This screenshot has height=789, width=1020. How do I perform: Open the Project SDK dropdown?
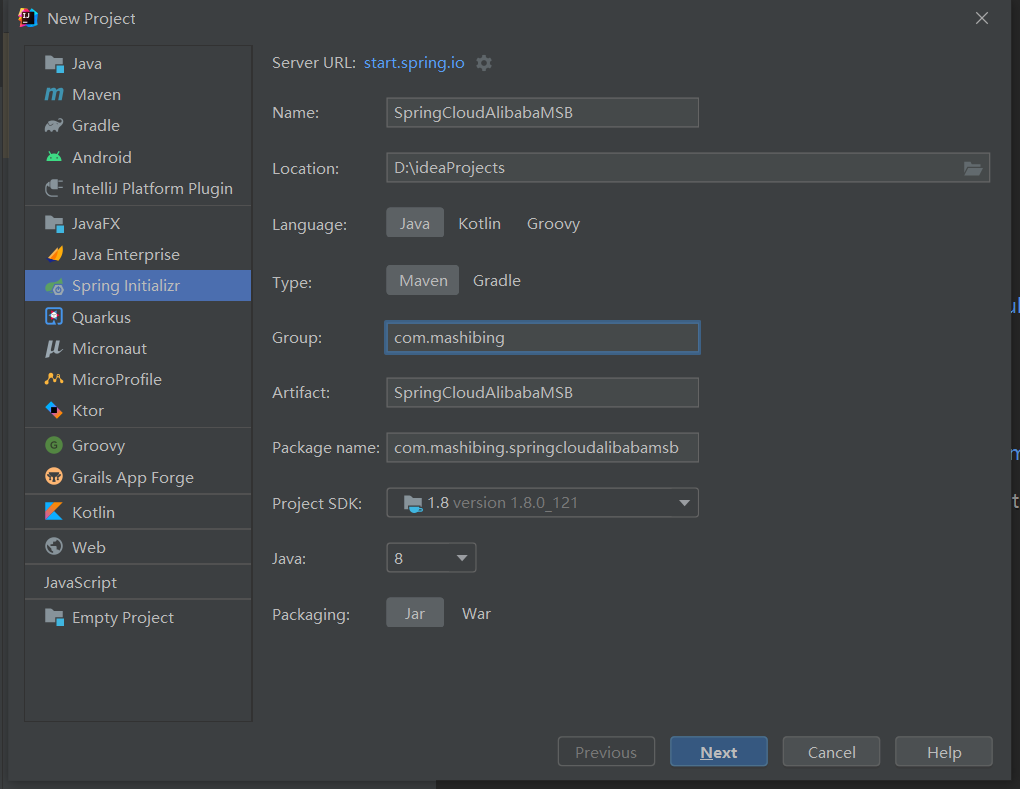(543, 503)
